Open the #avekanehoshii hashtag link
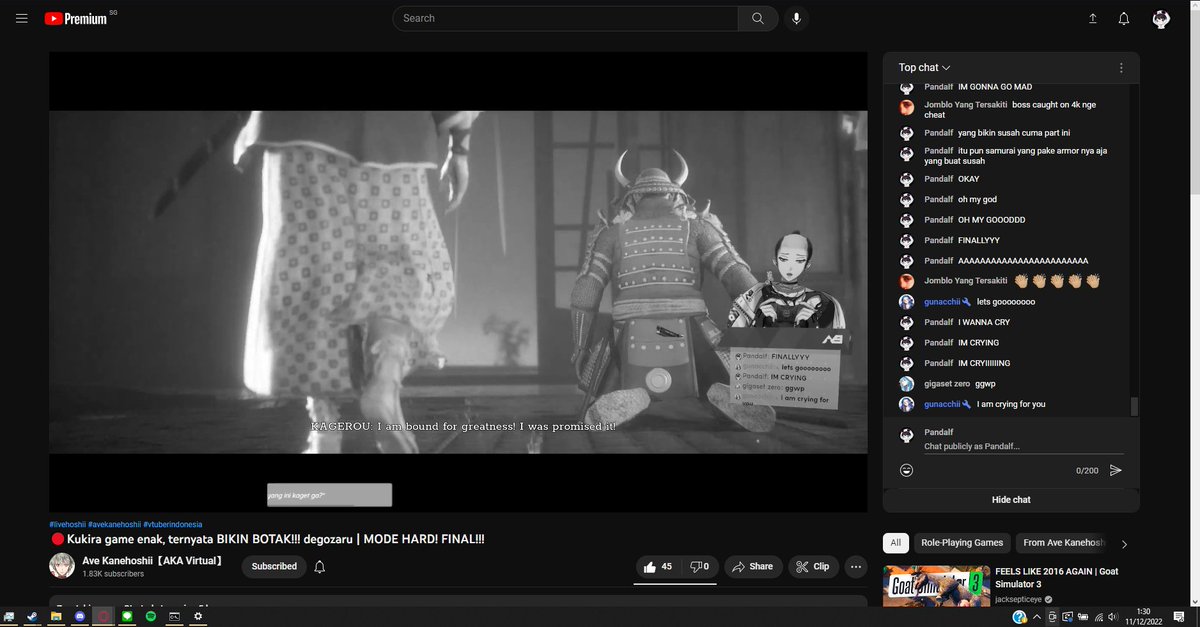 point(115,524)
